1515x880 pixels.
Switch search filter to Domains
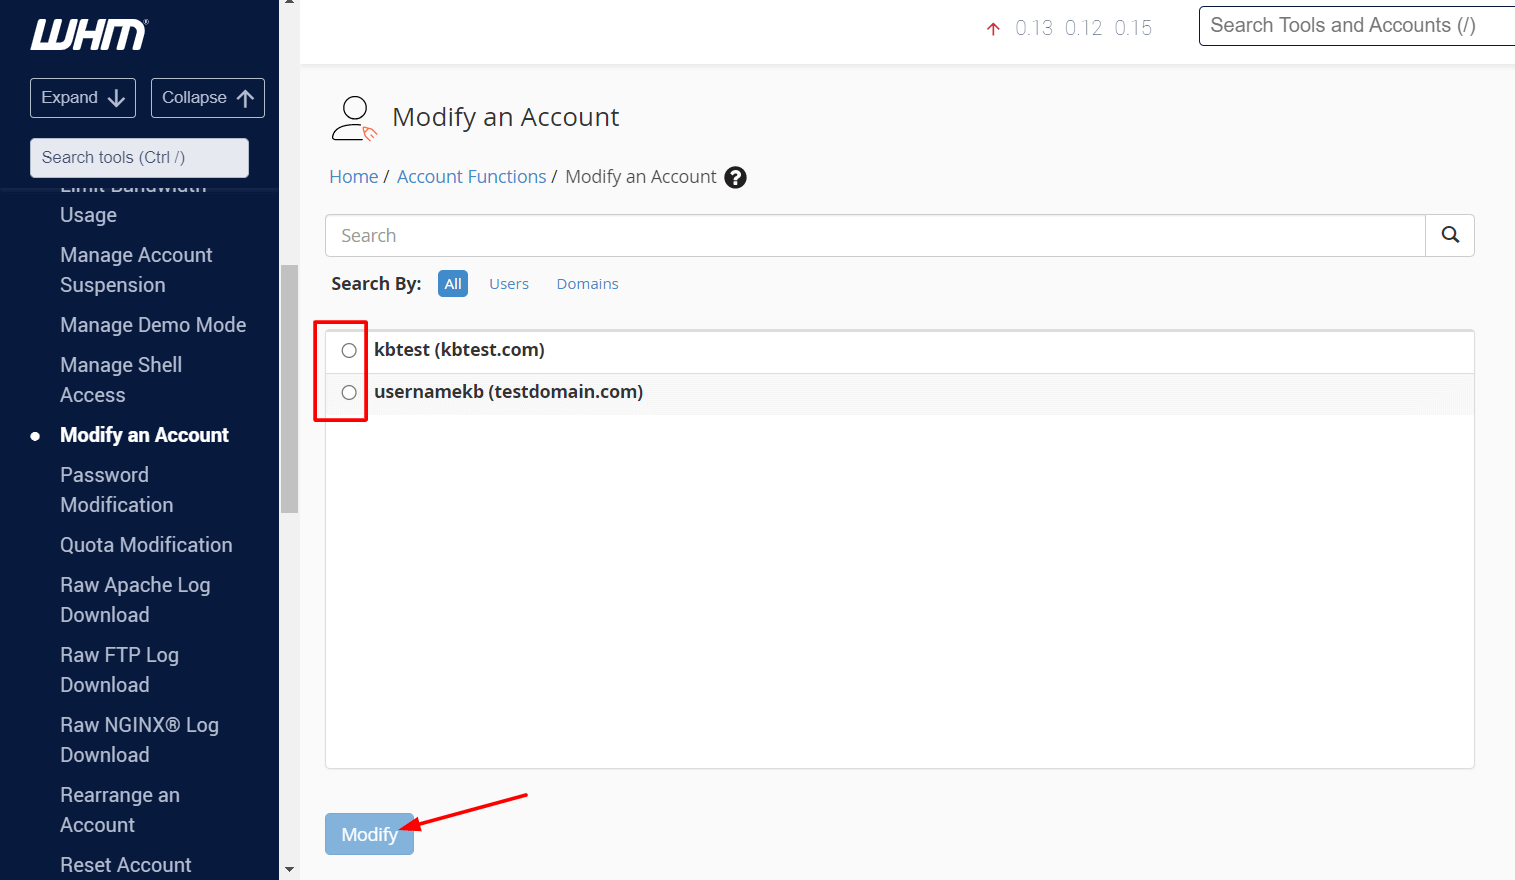click(x=587, y=283)
